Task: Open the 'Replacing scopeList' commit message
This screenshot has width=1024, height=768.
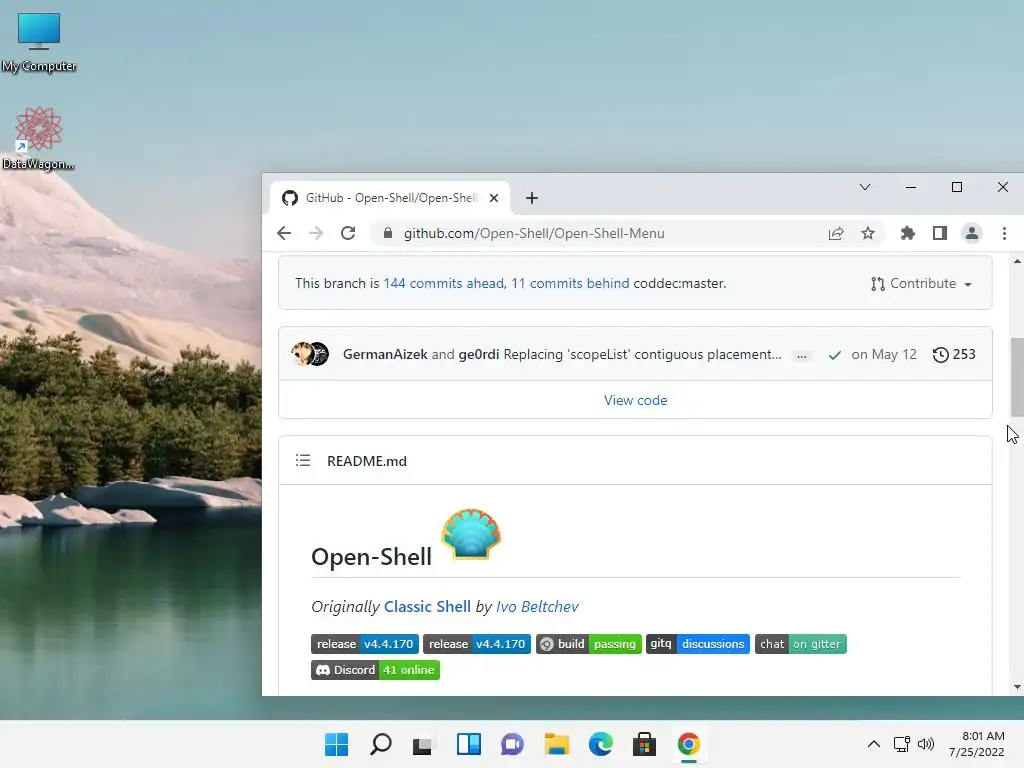Action: coord(643,354)
